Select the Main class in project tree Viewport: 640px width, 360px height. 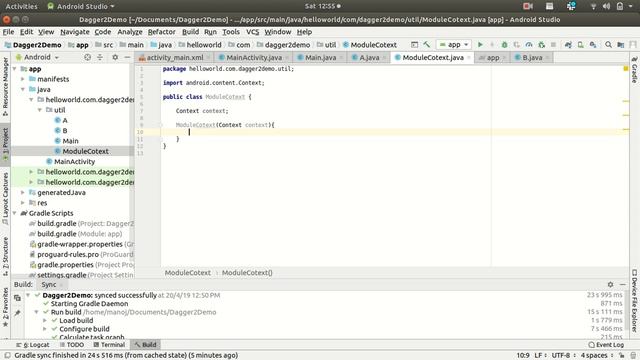click(x=70, y=141)
